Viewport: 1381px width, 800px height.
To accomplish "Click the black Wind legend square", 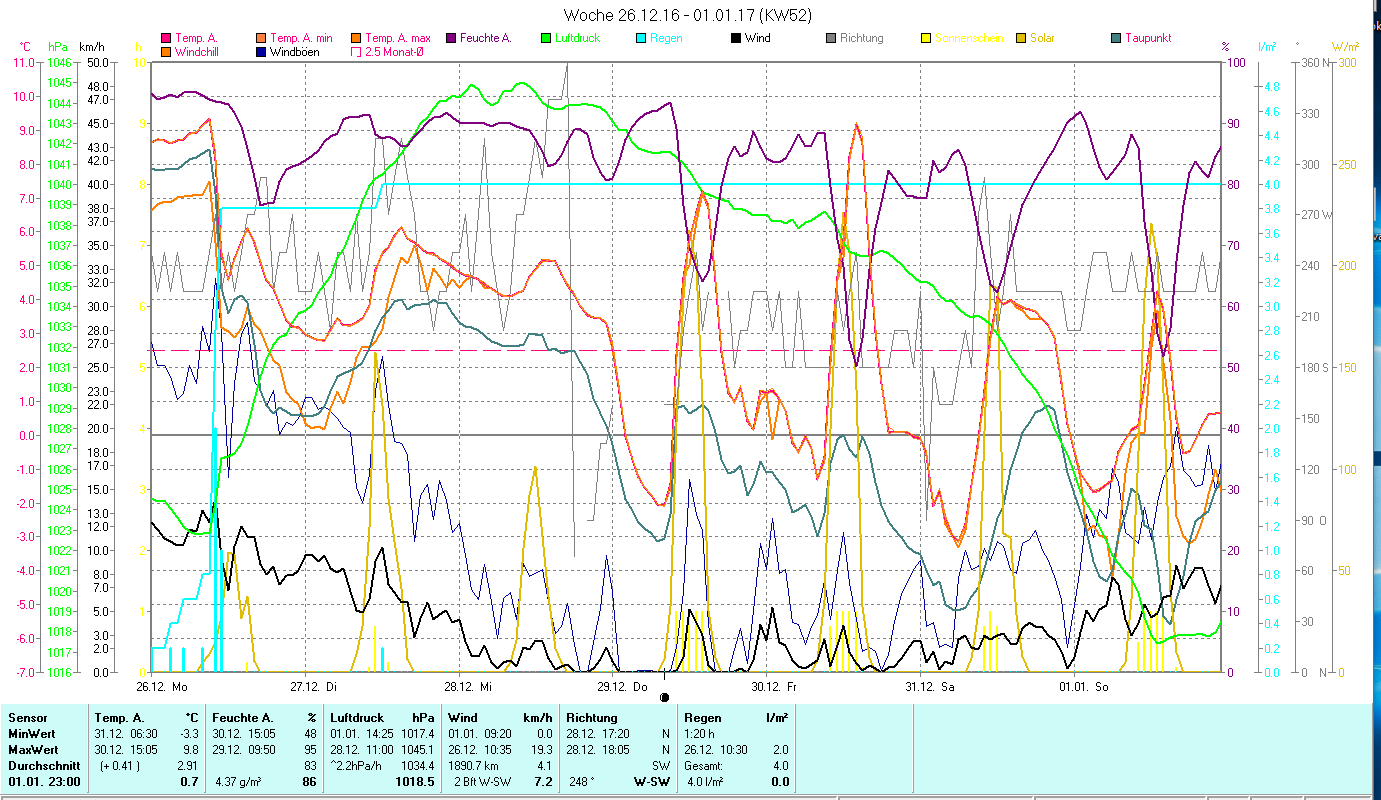I will click(736, 39).
